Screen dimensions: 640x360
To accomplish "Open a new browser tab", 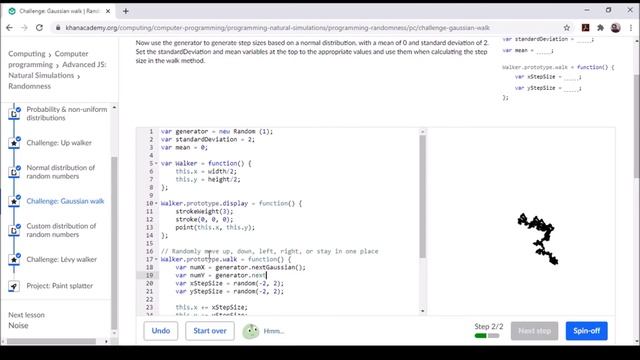I will point(126,11).
